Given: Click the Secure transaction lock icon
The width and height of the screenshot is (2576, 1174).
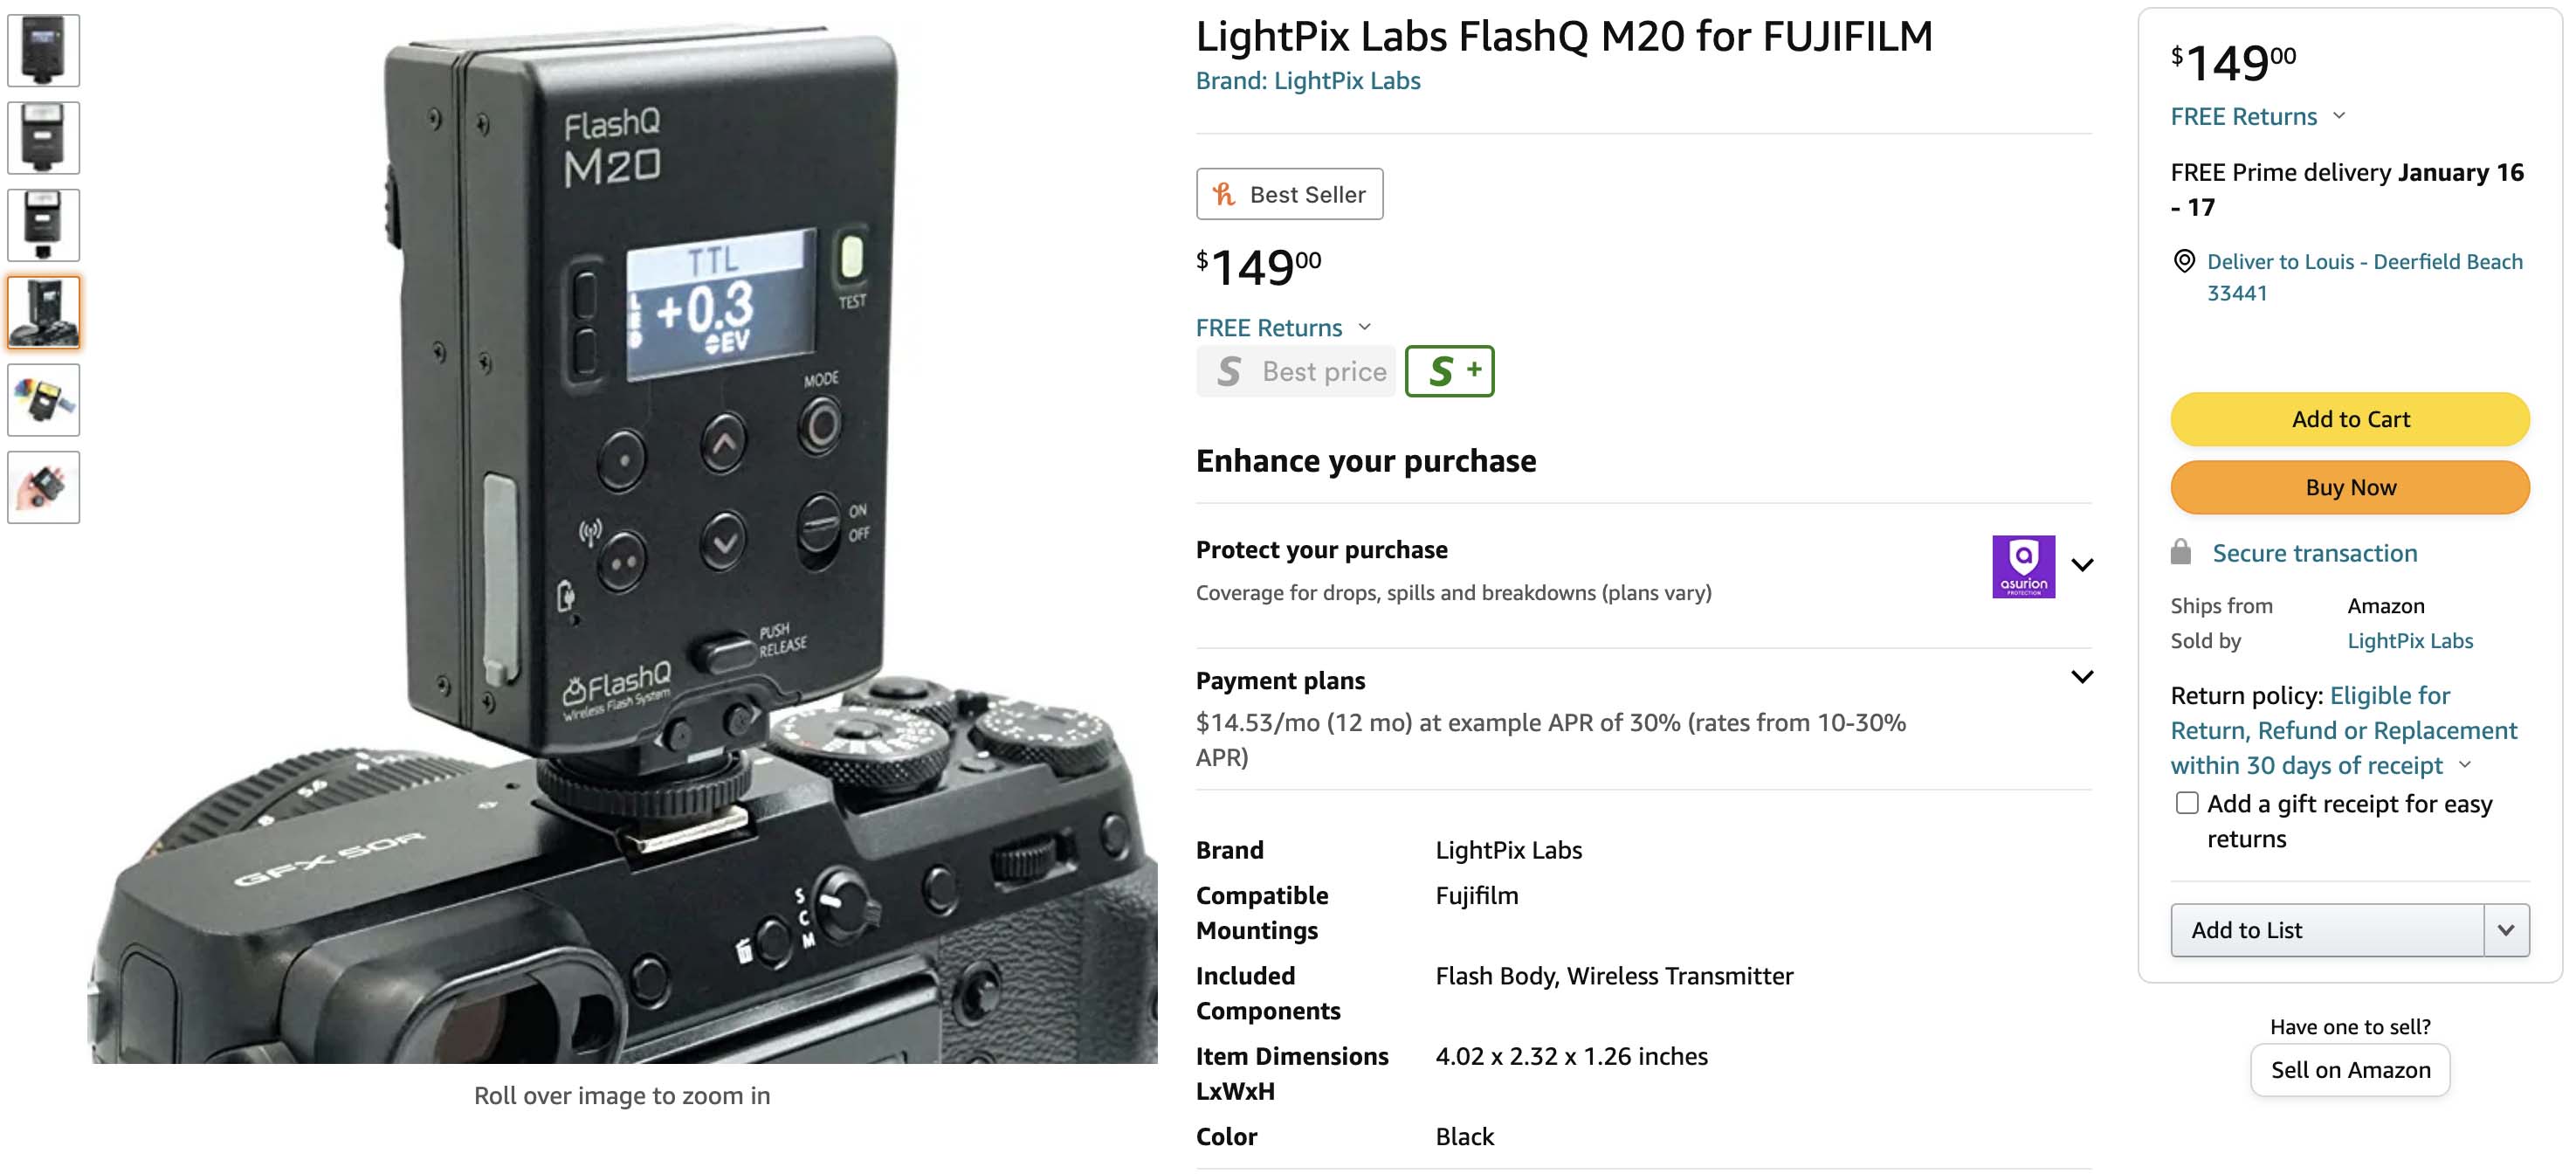Looking at the screenshot, I should click(2181, 552).
